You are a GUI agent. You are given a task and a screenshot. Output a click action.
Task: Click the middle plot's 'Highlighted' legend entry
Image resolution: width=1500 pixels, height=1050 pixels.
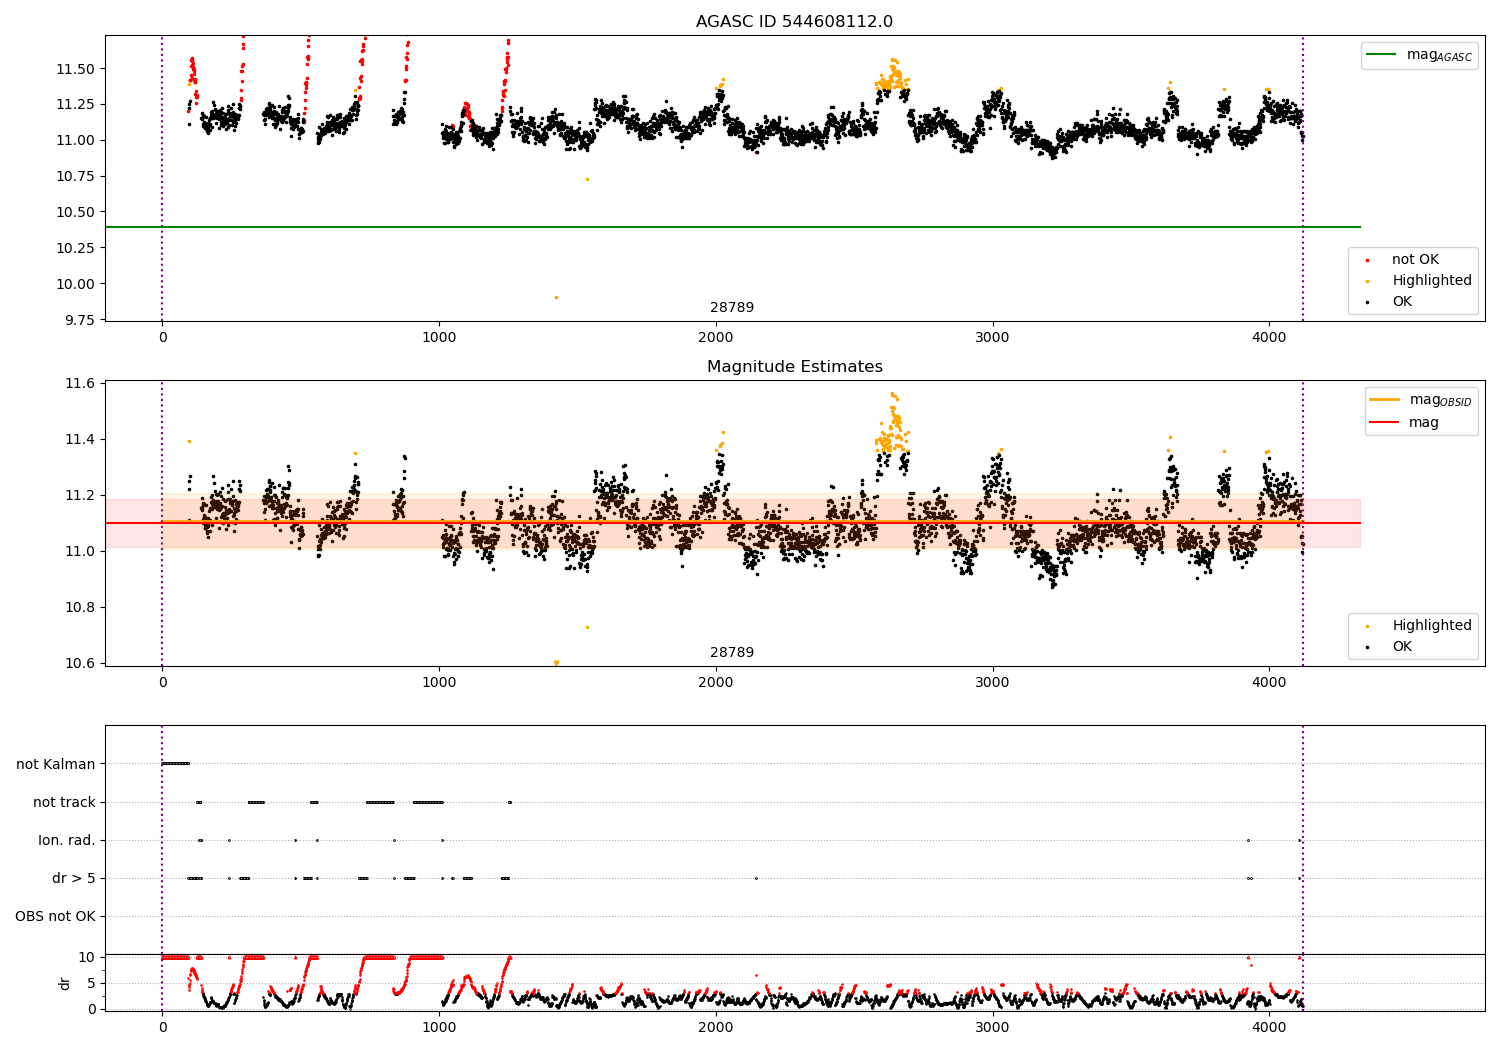[x=1432, y=626]
